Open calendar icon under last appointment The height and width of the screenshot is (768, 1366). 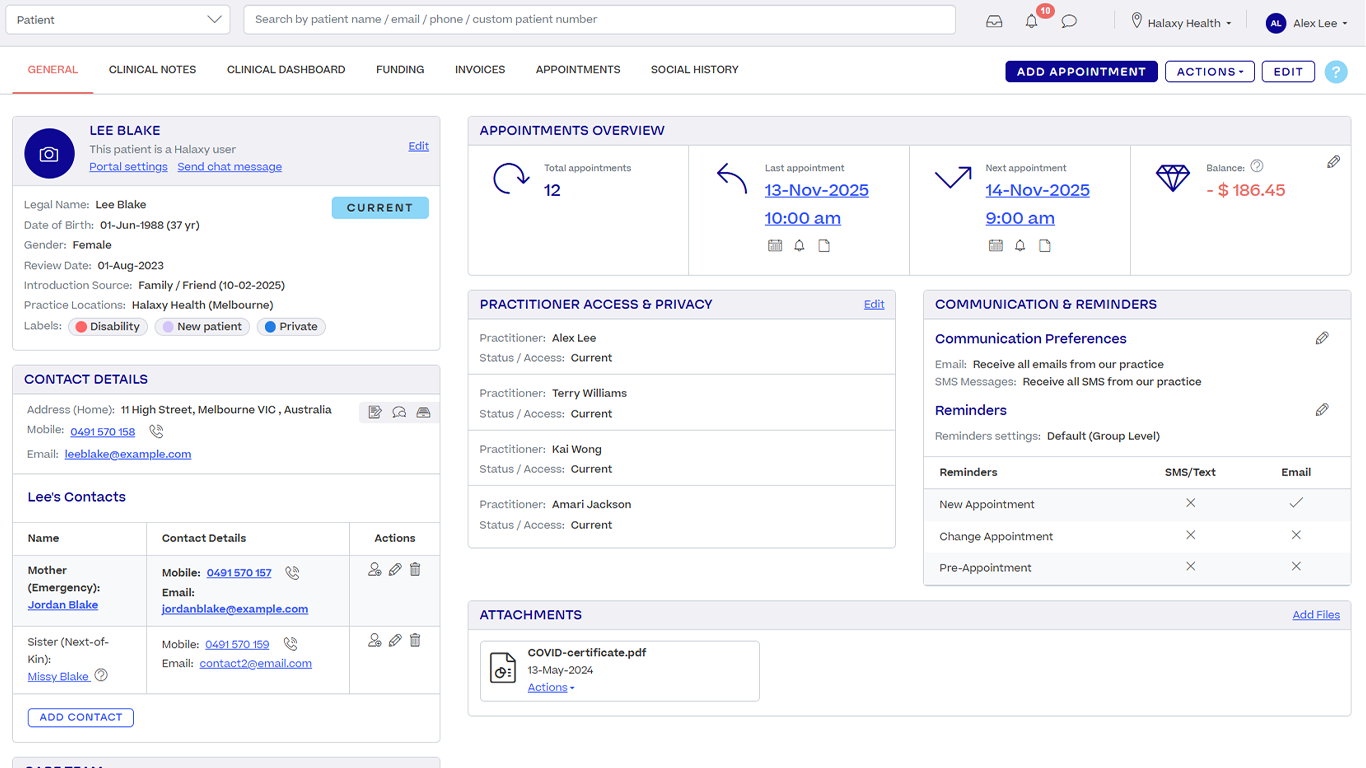tap(775, 246)
